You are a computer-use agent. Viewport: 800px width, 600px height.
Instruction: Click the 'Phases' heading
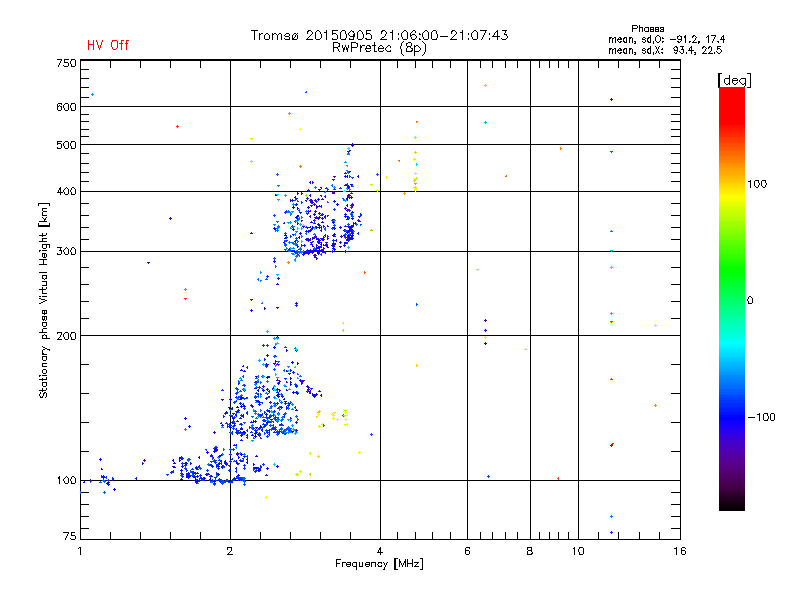coord(647,29)
